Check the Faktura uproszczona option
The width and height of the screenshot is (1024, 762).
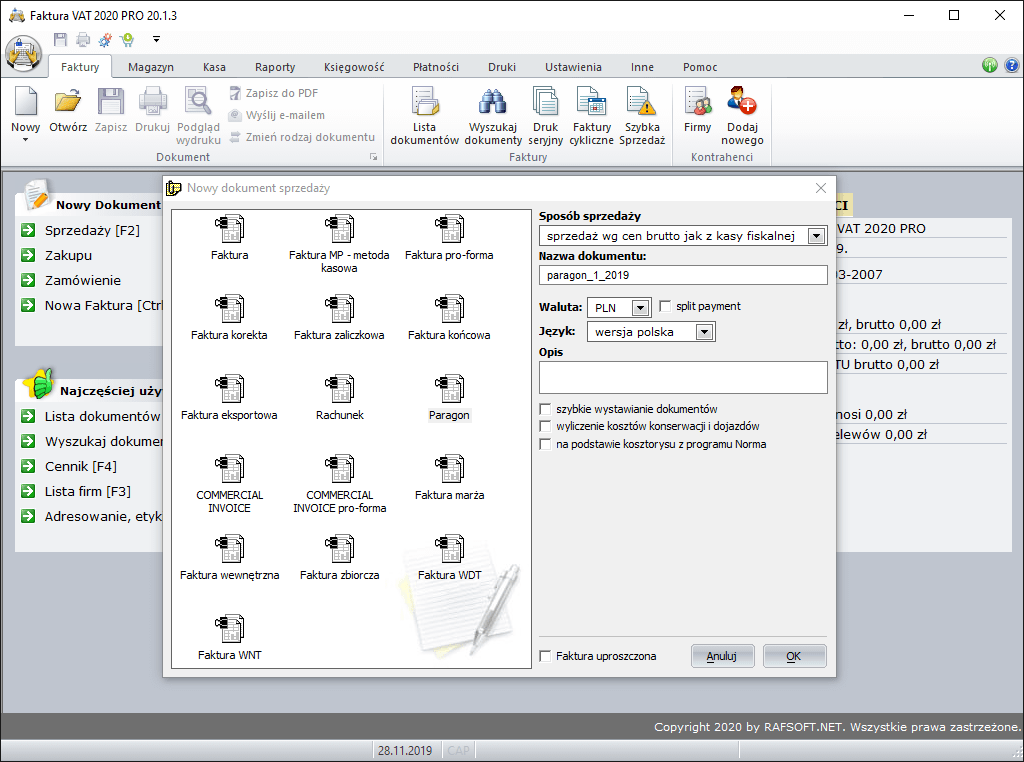pyautogui.click(x=545, y=656)
